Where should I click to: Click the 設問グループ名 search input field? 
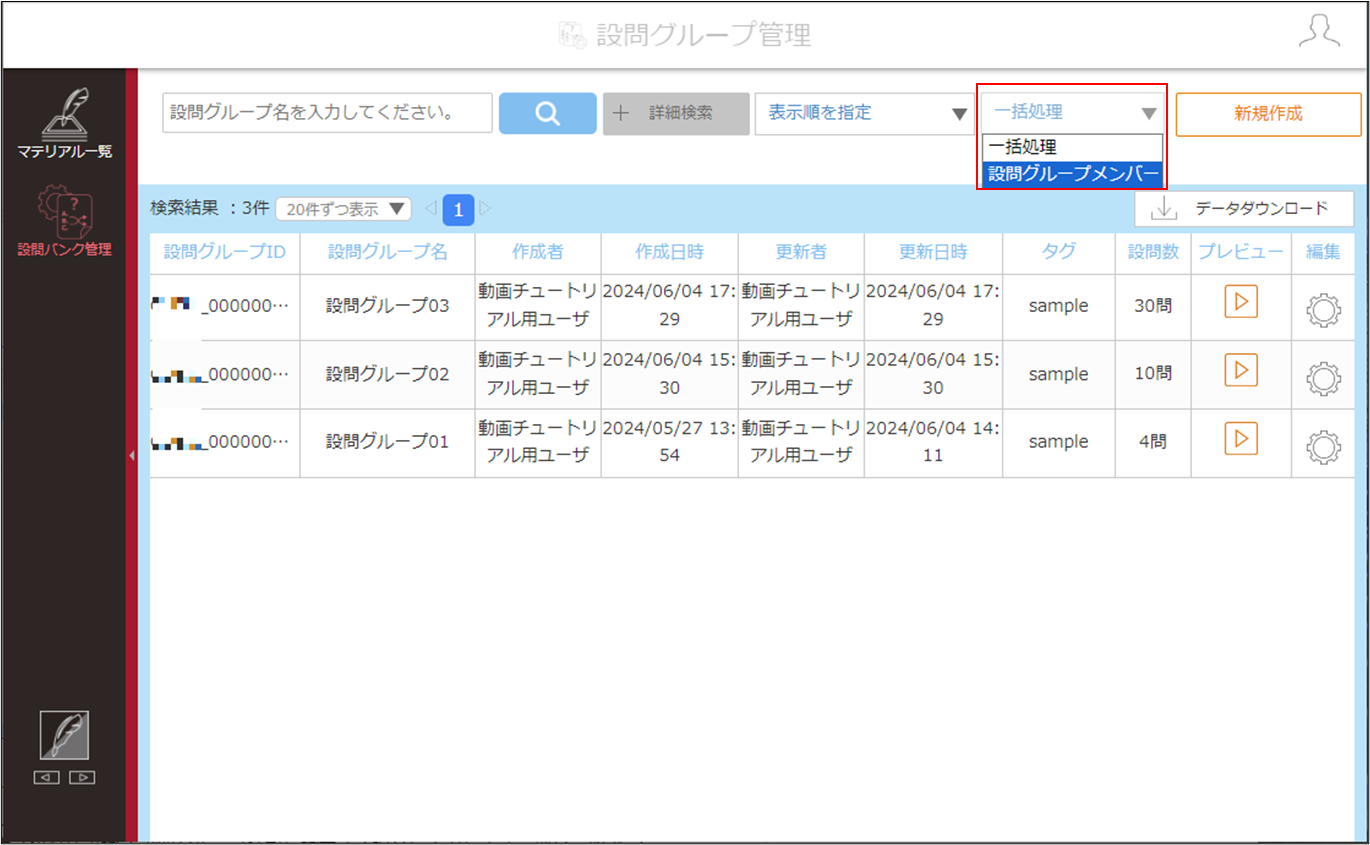click(327, 113)
